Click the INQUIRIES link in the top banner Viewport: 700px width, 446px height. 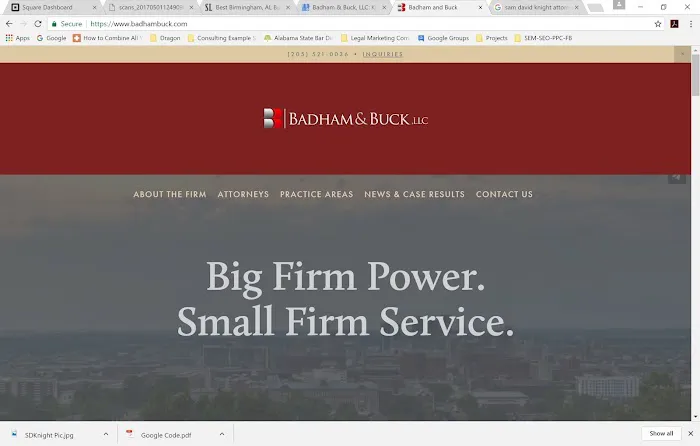pyautogui.click(x=383, y=54)
